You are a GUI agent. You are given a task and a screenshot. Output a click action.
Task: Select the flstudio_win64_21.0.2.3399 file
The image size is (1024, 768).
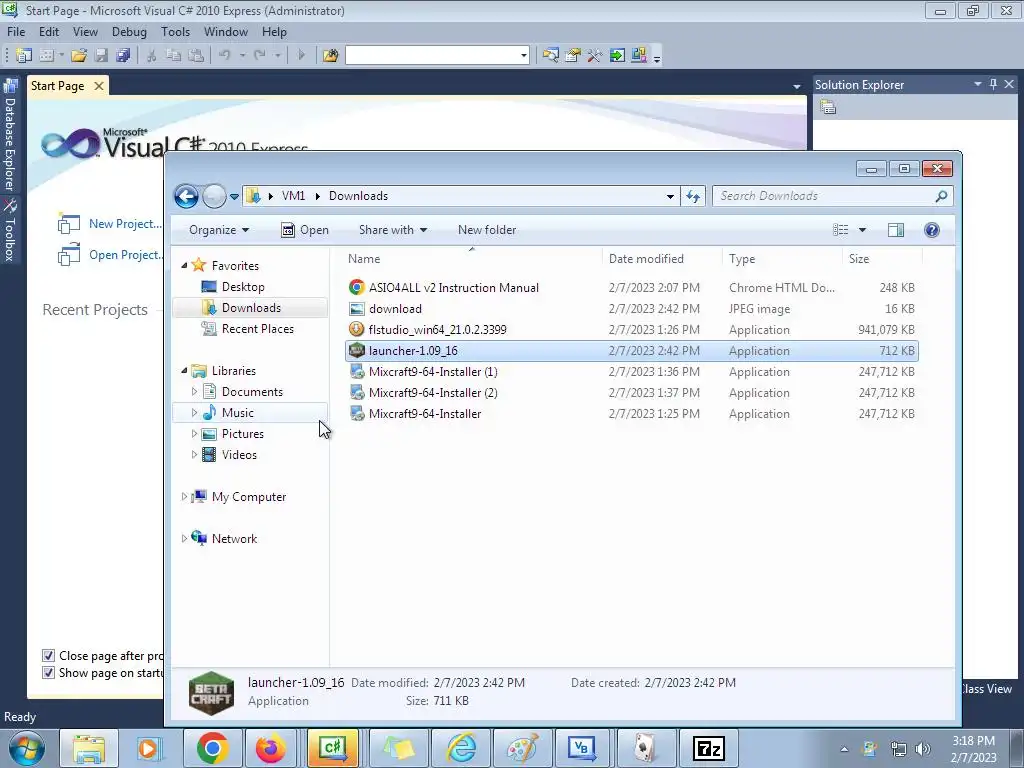coord(632,330)
